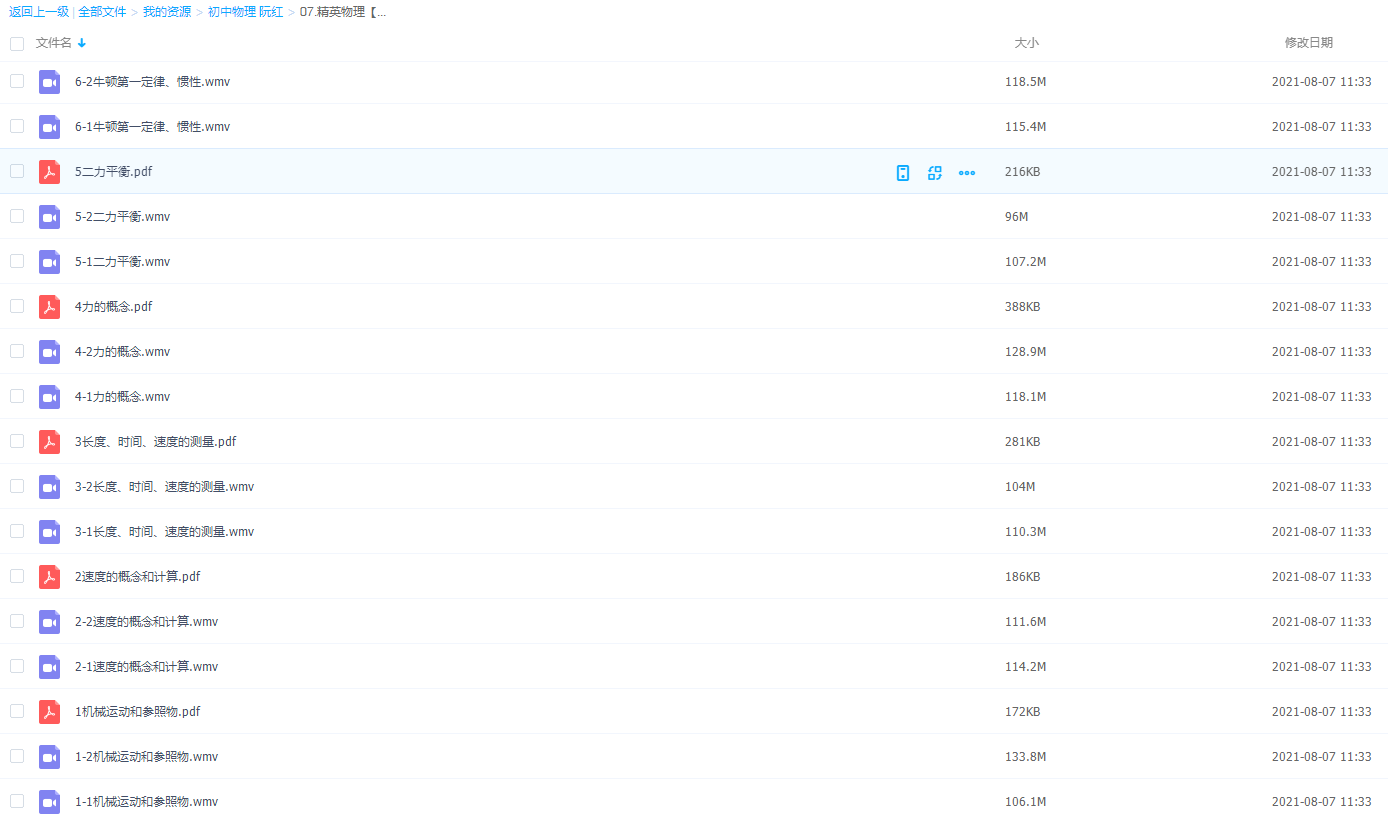Click the sort arrow next to 文件名
This screenshot has width=1388, height=819.
tap(82, 43)
